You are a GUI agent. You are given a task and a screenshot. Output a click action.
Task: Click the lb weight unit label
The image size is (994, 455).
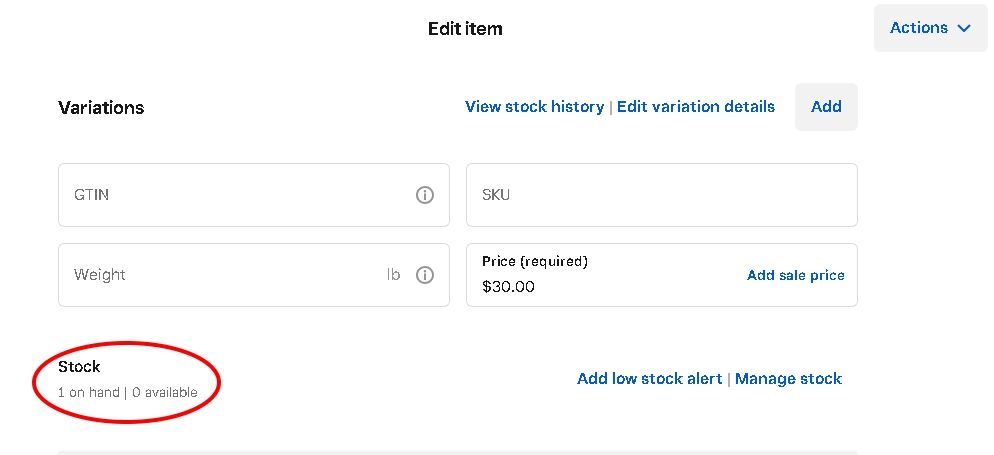394,275
